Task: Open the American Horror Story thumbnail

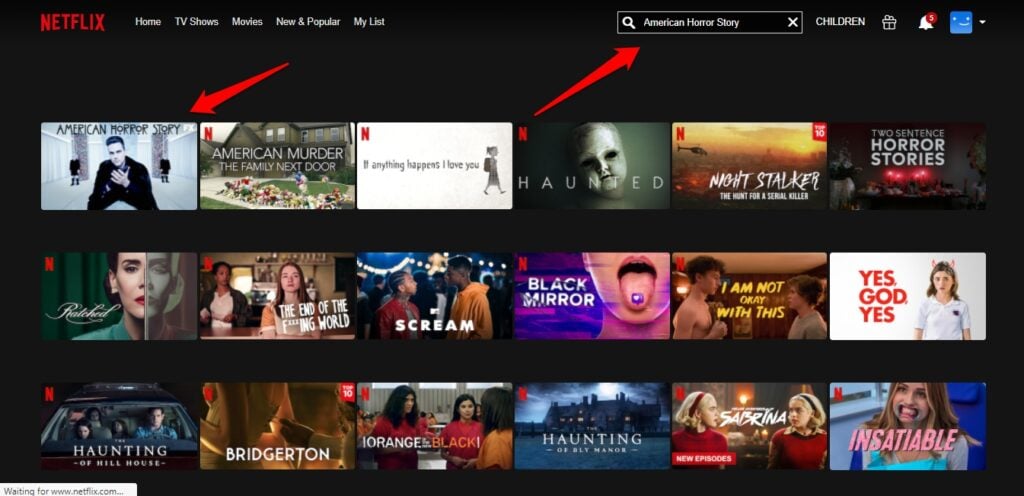Action: (119, 166)
